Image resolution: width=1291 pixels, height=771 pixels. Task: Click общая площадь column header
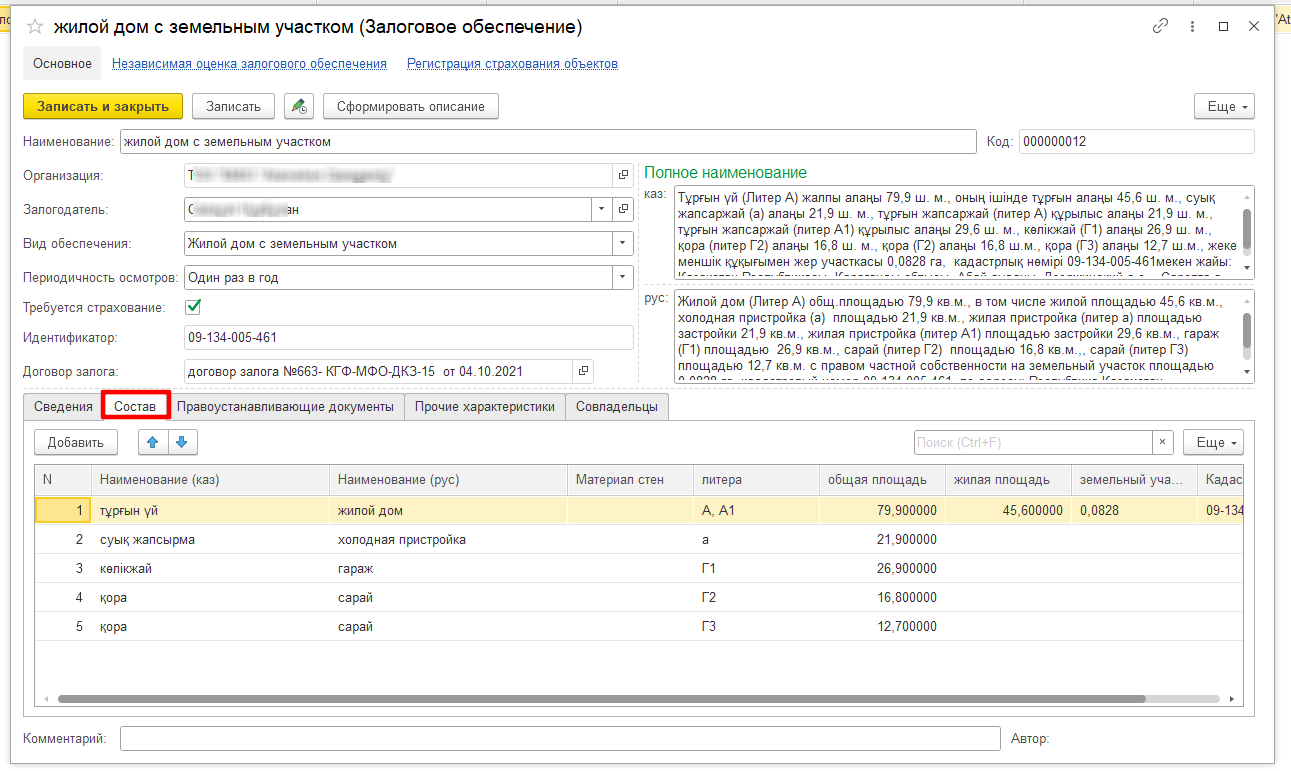[x=882, y=480]
